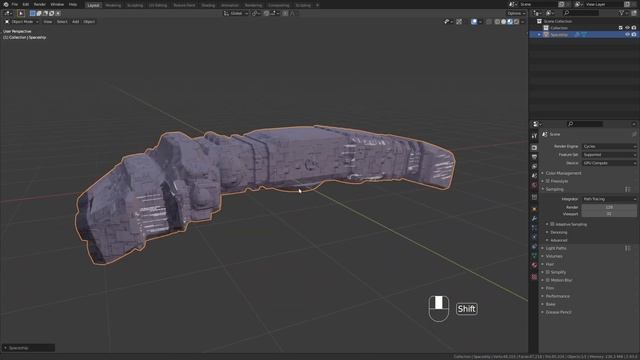Adjust the Render samples slider
The height and width of the screenshot is (360, 640).
coord(609,207)
